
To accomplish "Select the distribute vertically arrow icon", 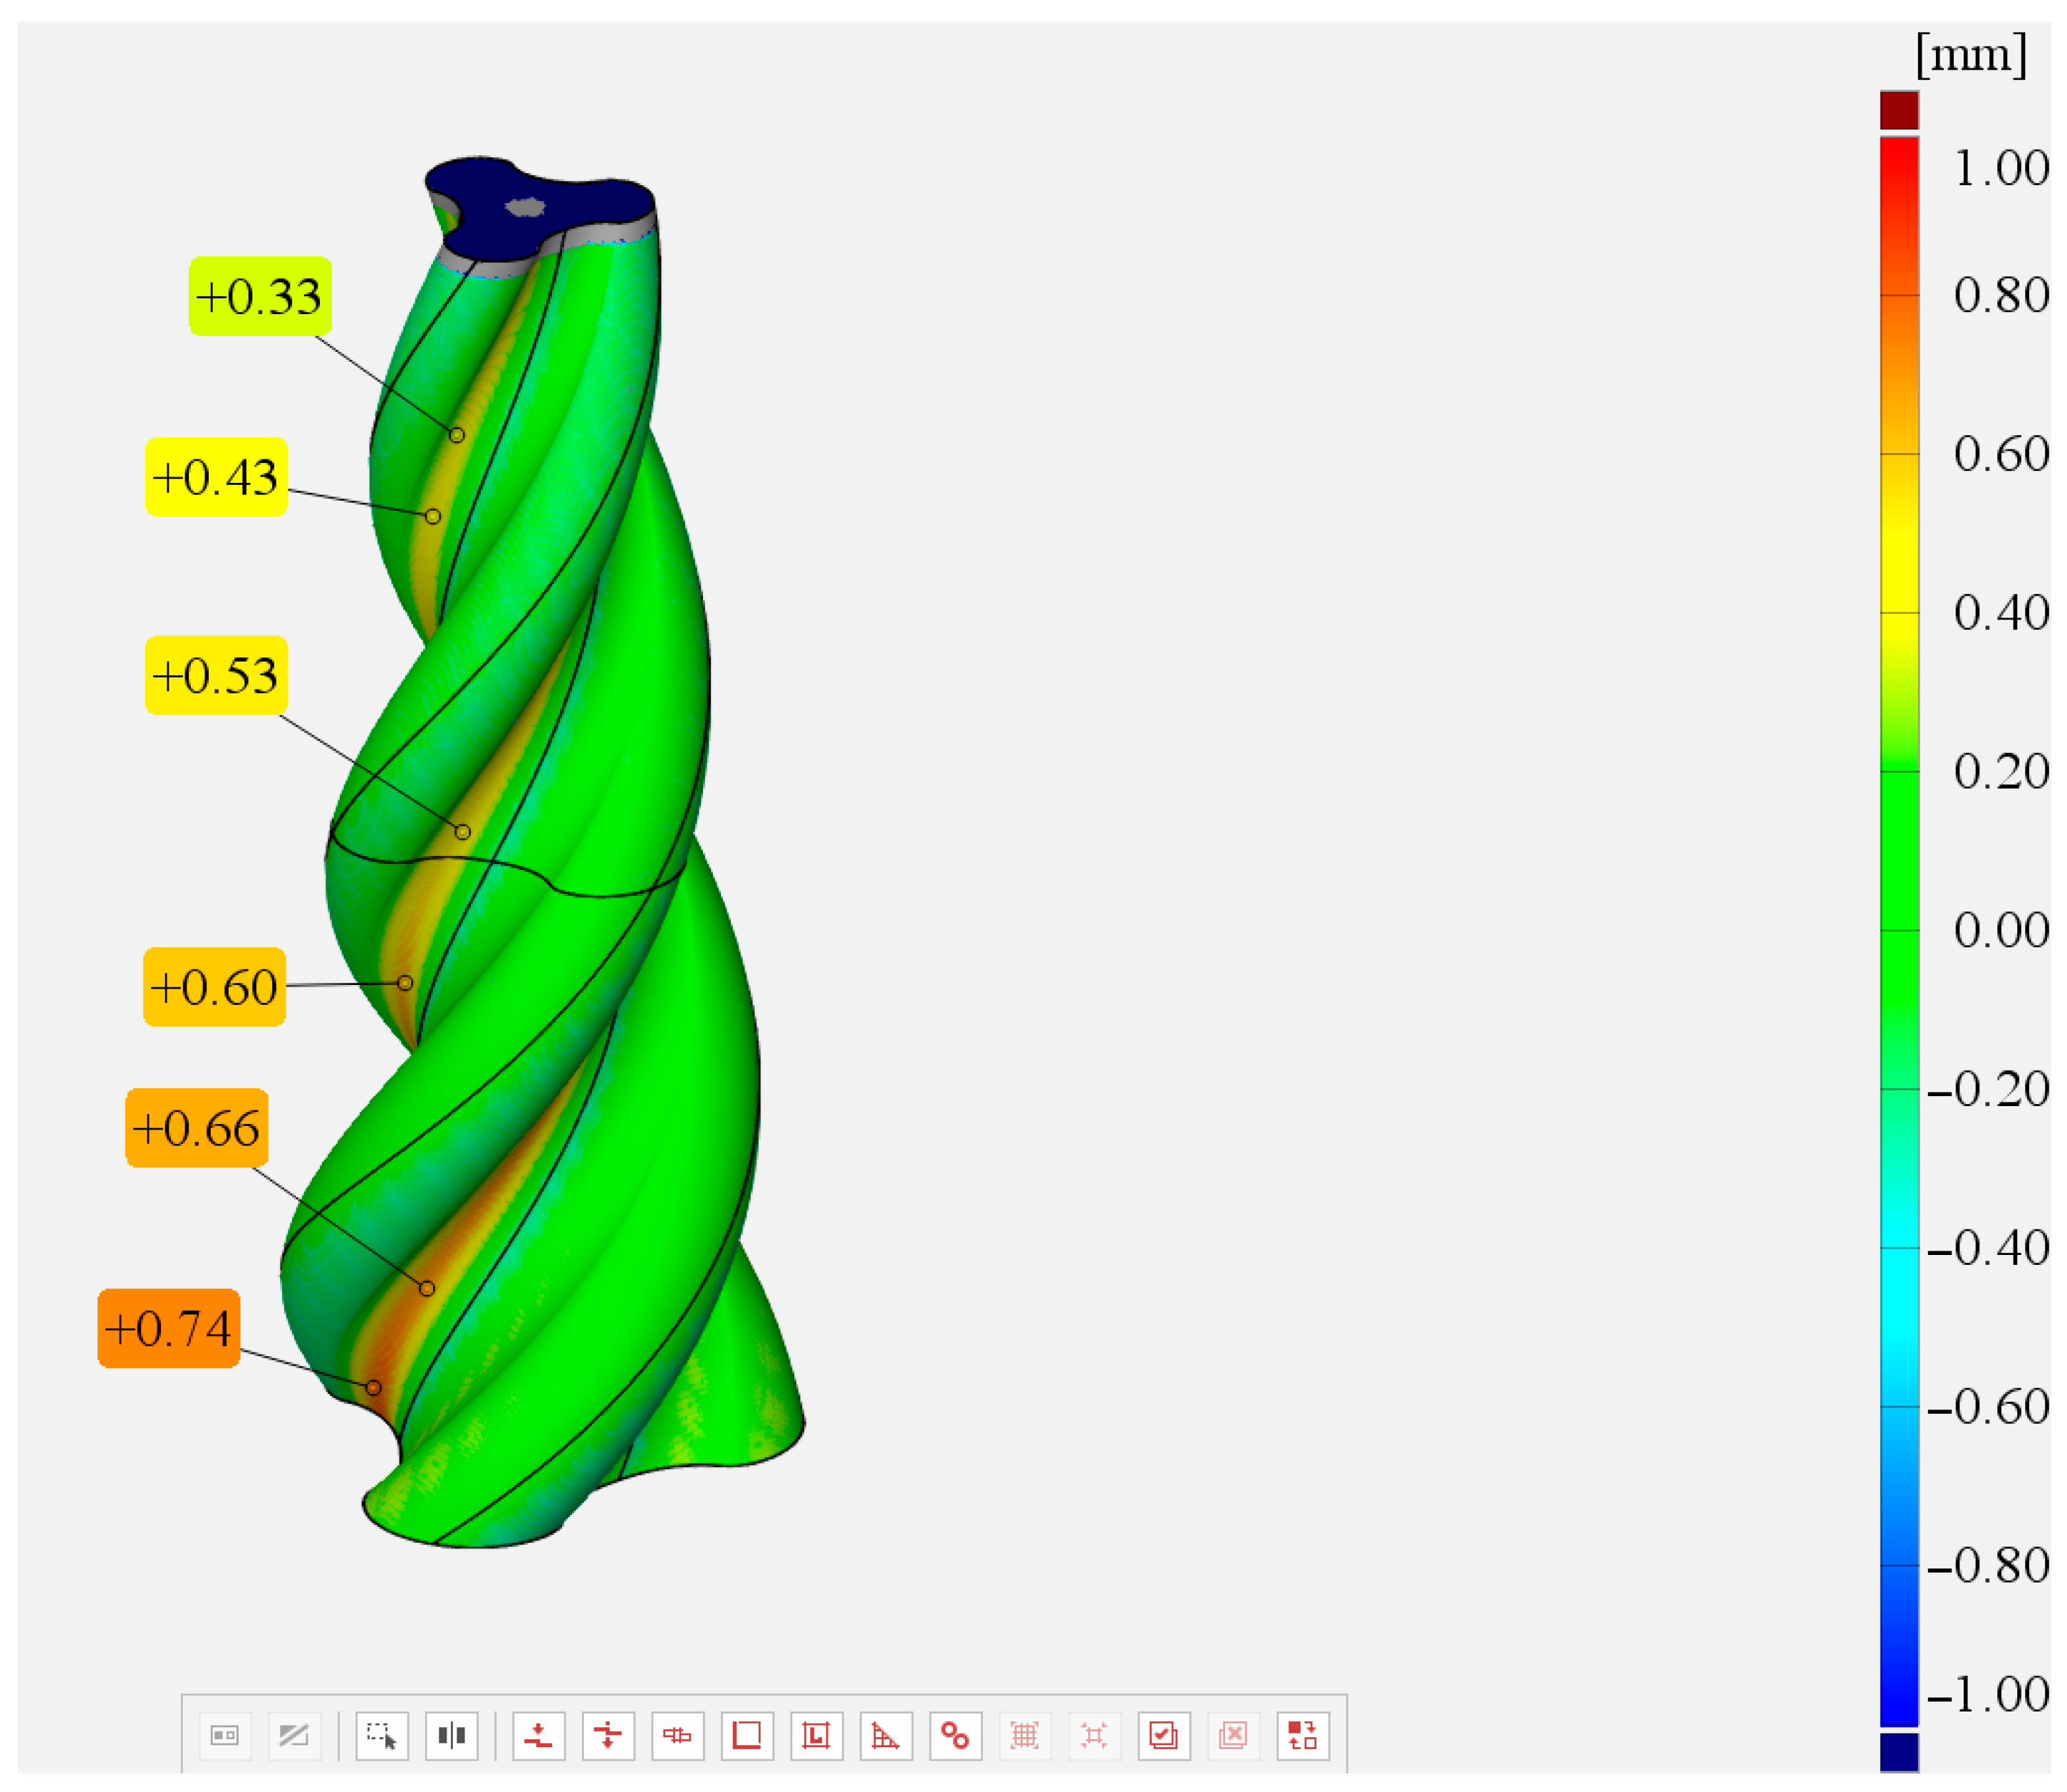I will [608, 1735].
